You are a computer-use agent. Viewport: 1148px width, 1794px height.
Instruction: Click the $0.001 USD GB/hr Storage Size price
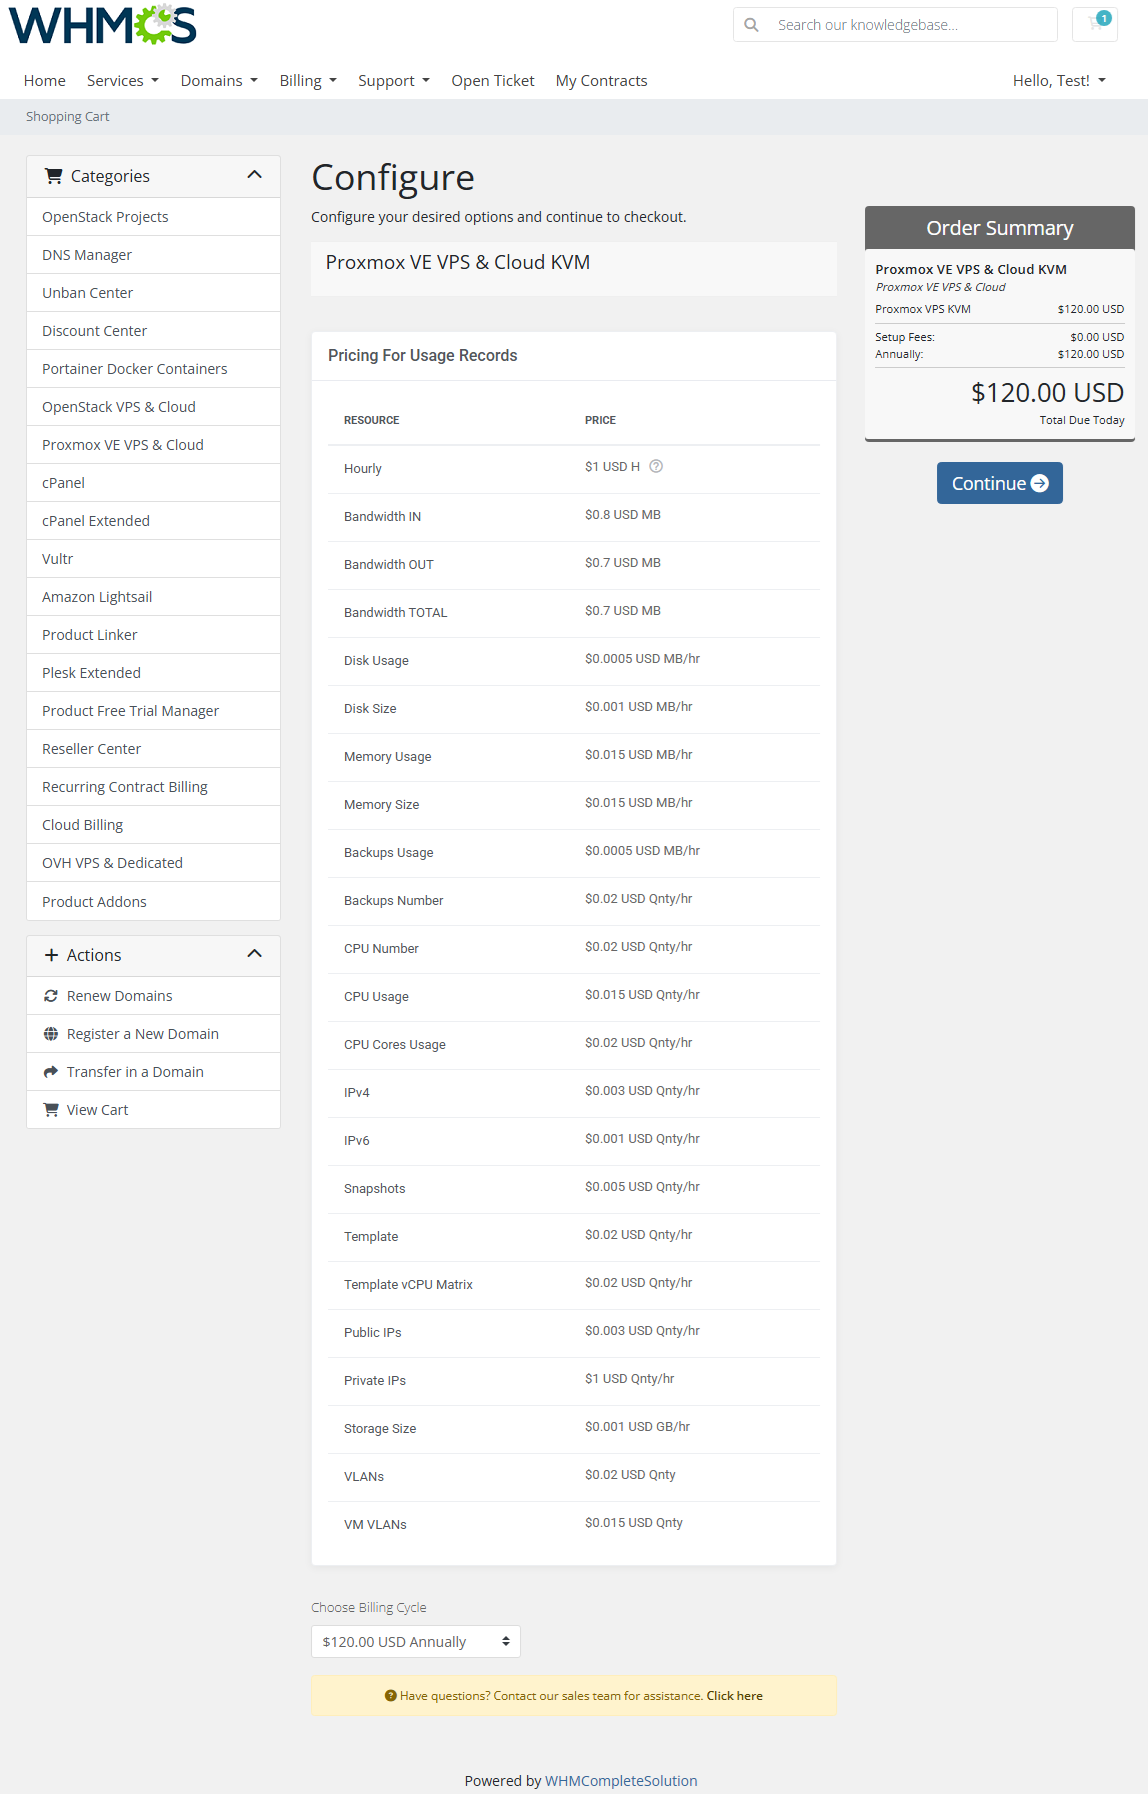coord(638,1427)
